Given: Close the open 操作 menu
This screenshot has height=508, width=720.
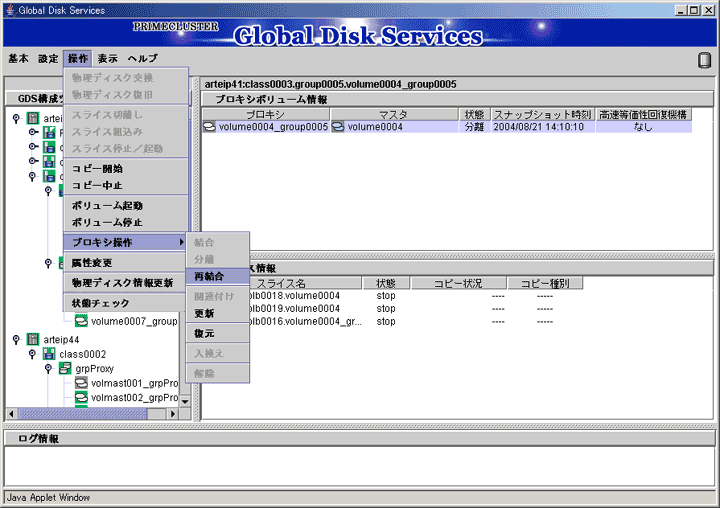Looking at the screenshot, I should pyautogui.click(x=78, y=58).
